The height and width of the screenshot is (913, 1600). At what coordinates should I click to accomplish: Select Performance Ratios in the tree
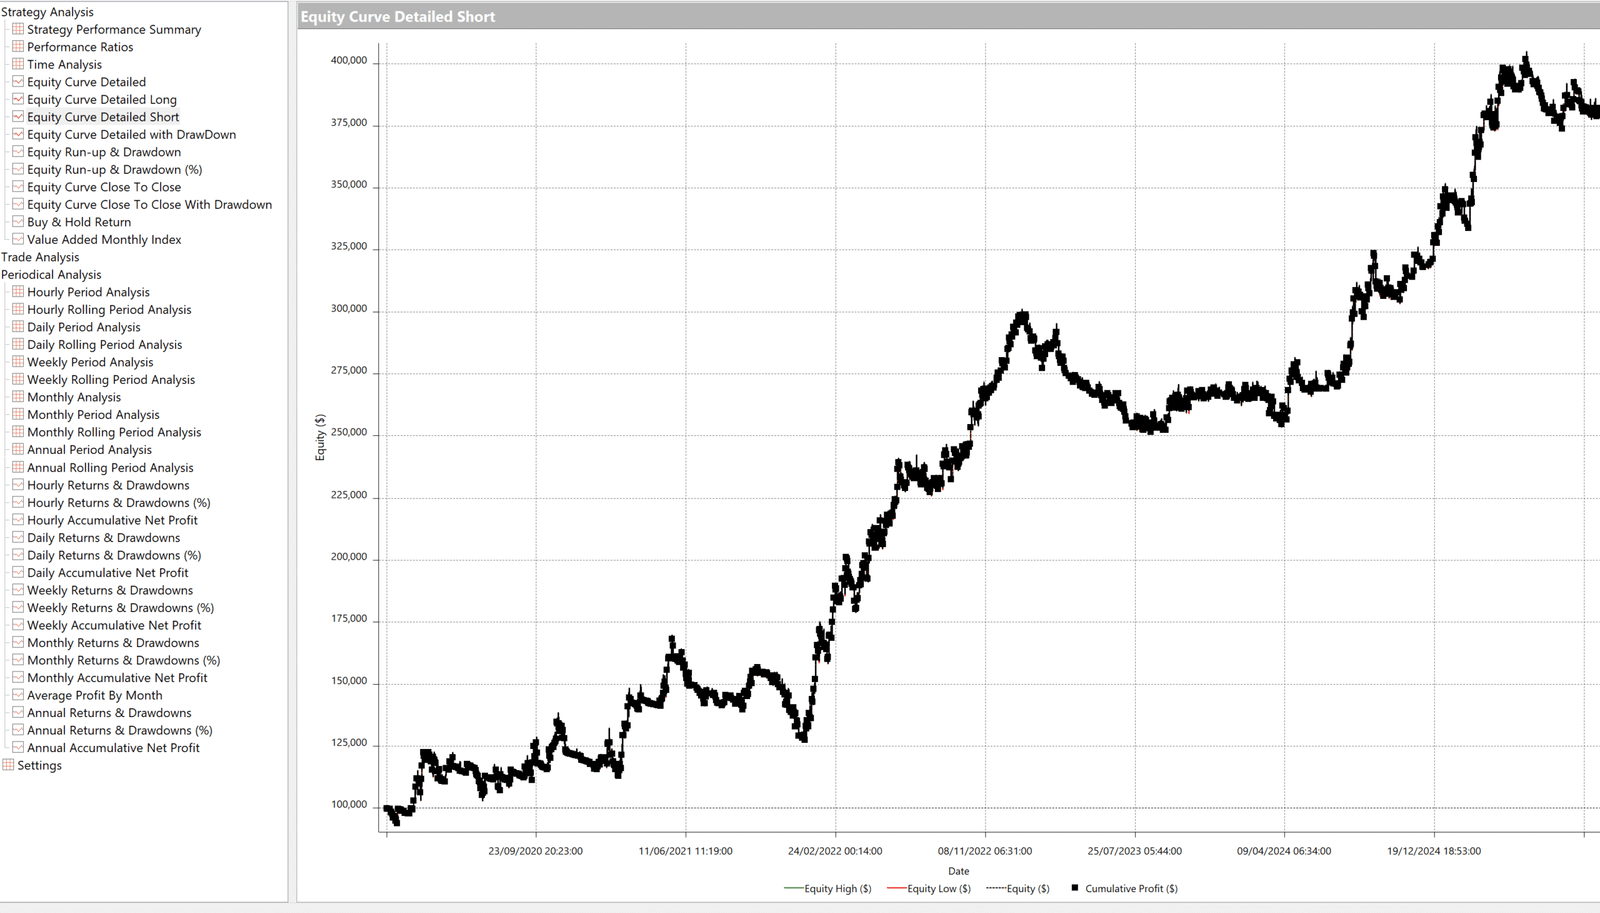[80, 47]
